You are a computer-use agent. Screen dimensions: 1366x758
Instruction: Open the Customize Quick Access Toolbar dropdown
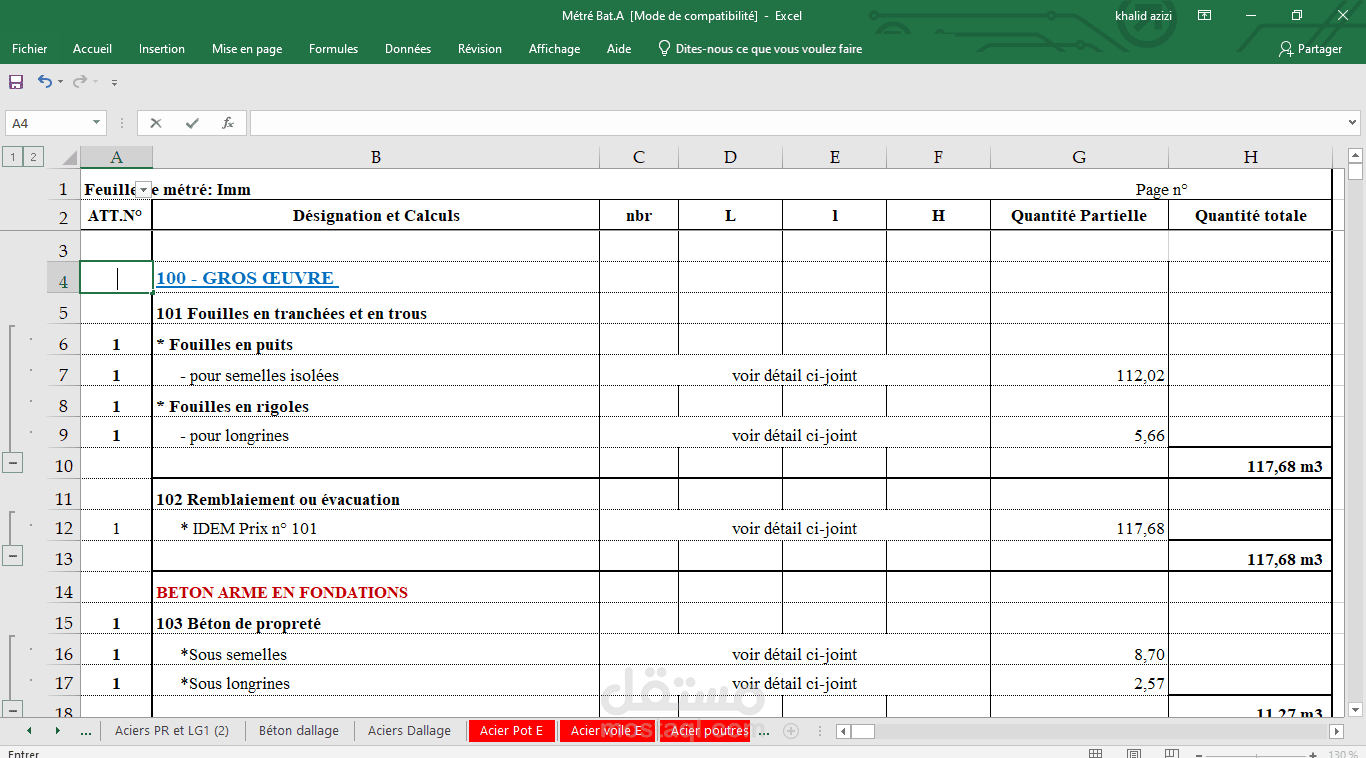click(x=114, y=82)
